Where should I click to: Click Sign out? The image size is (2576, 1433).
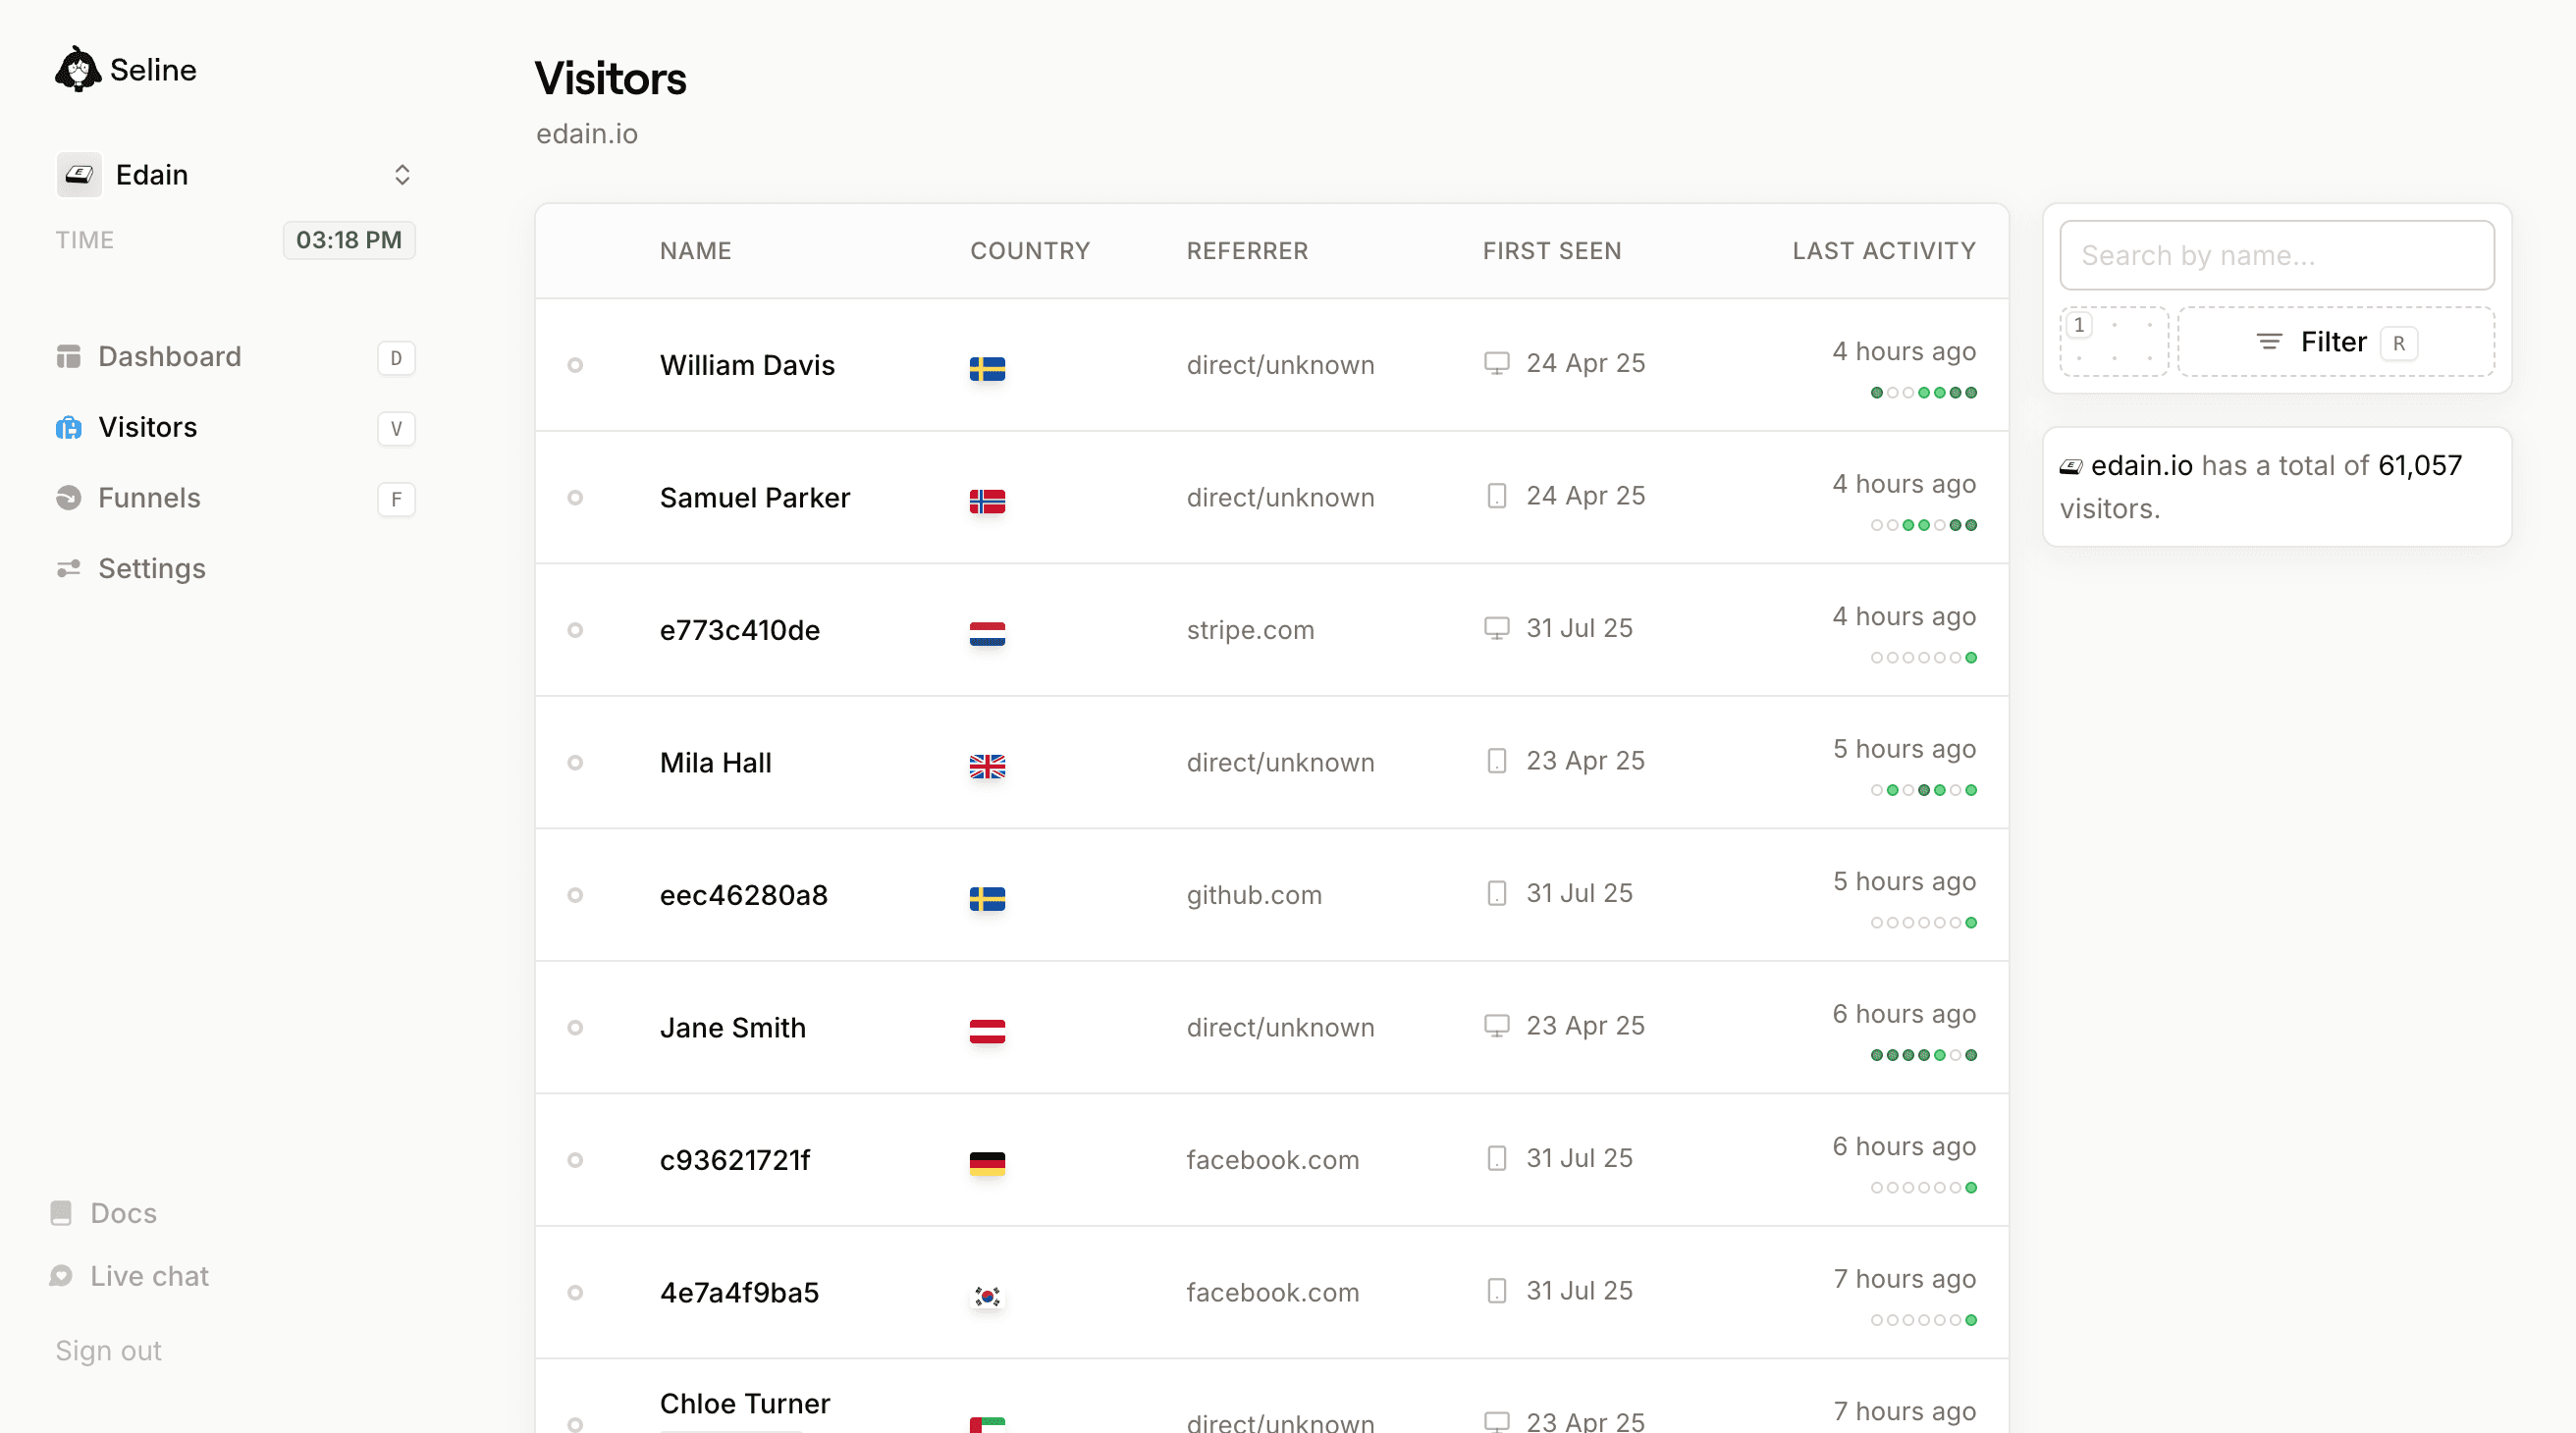point(107,1350)
